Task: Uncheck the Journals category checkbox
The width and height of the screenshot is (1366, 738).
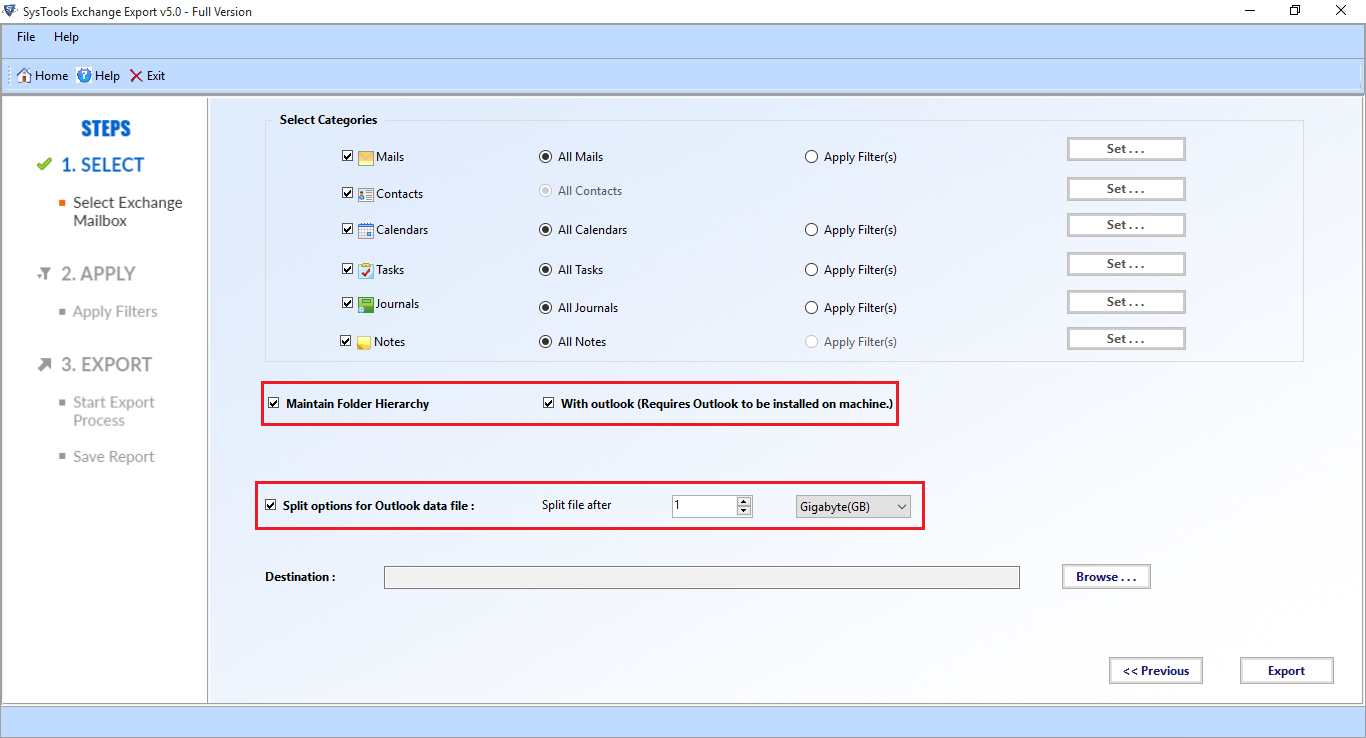Action: point(347,303)
